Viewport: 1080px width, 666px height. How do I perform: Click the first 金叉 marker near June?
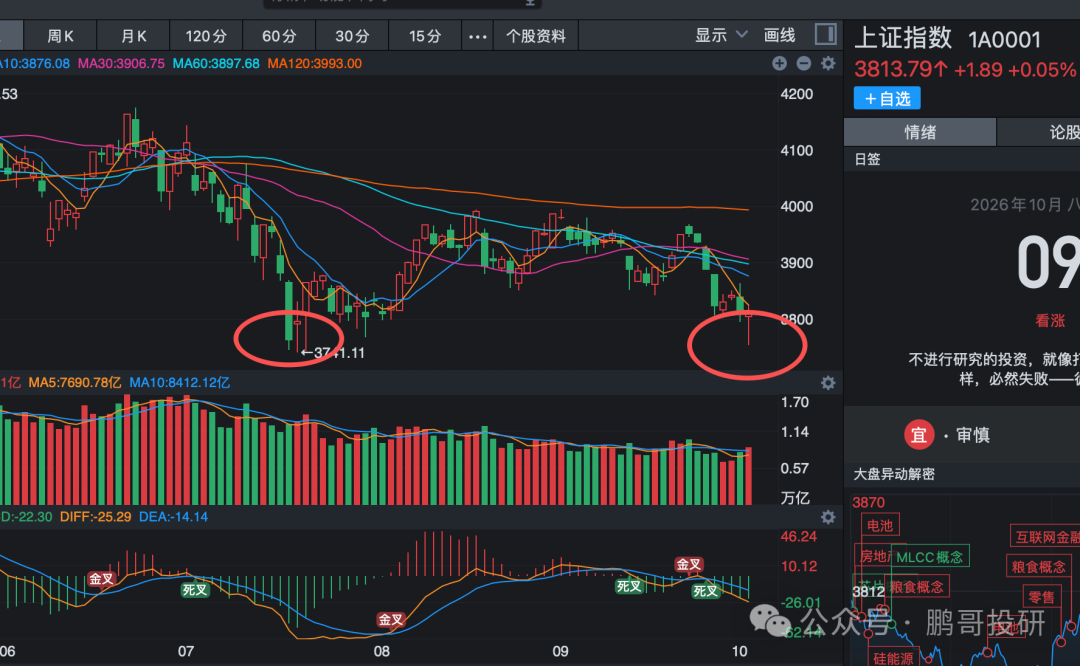101,579
